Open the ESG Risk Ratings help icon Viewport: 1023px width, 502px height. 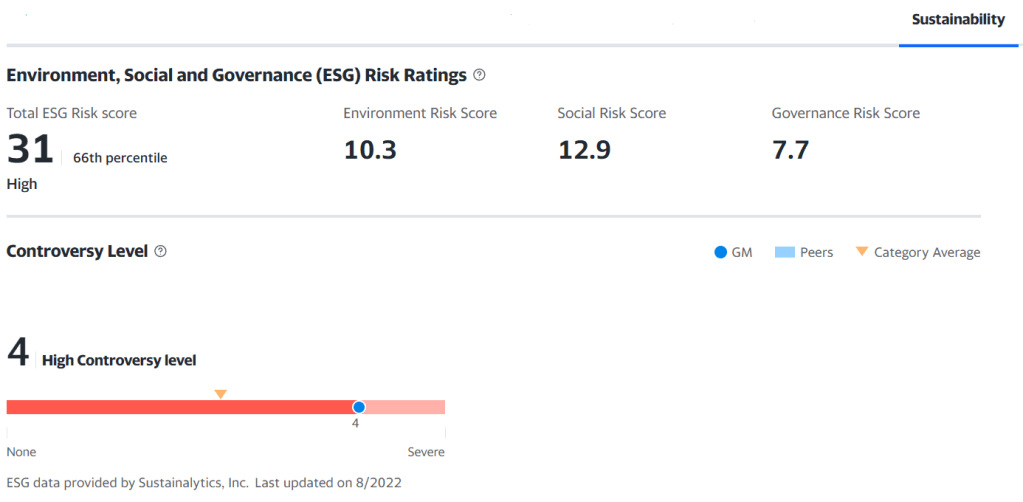(479, 75)
